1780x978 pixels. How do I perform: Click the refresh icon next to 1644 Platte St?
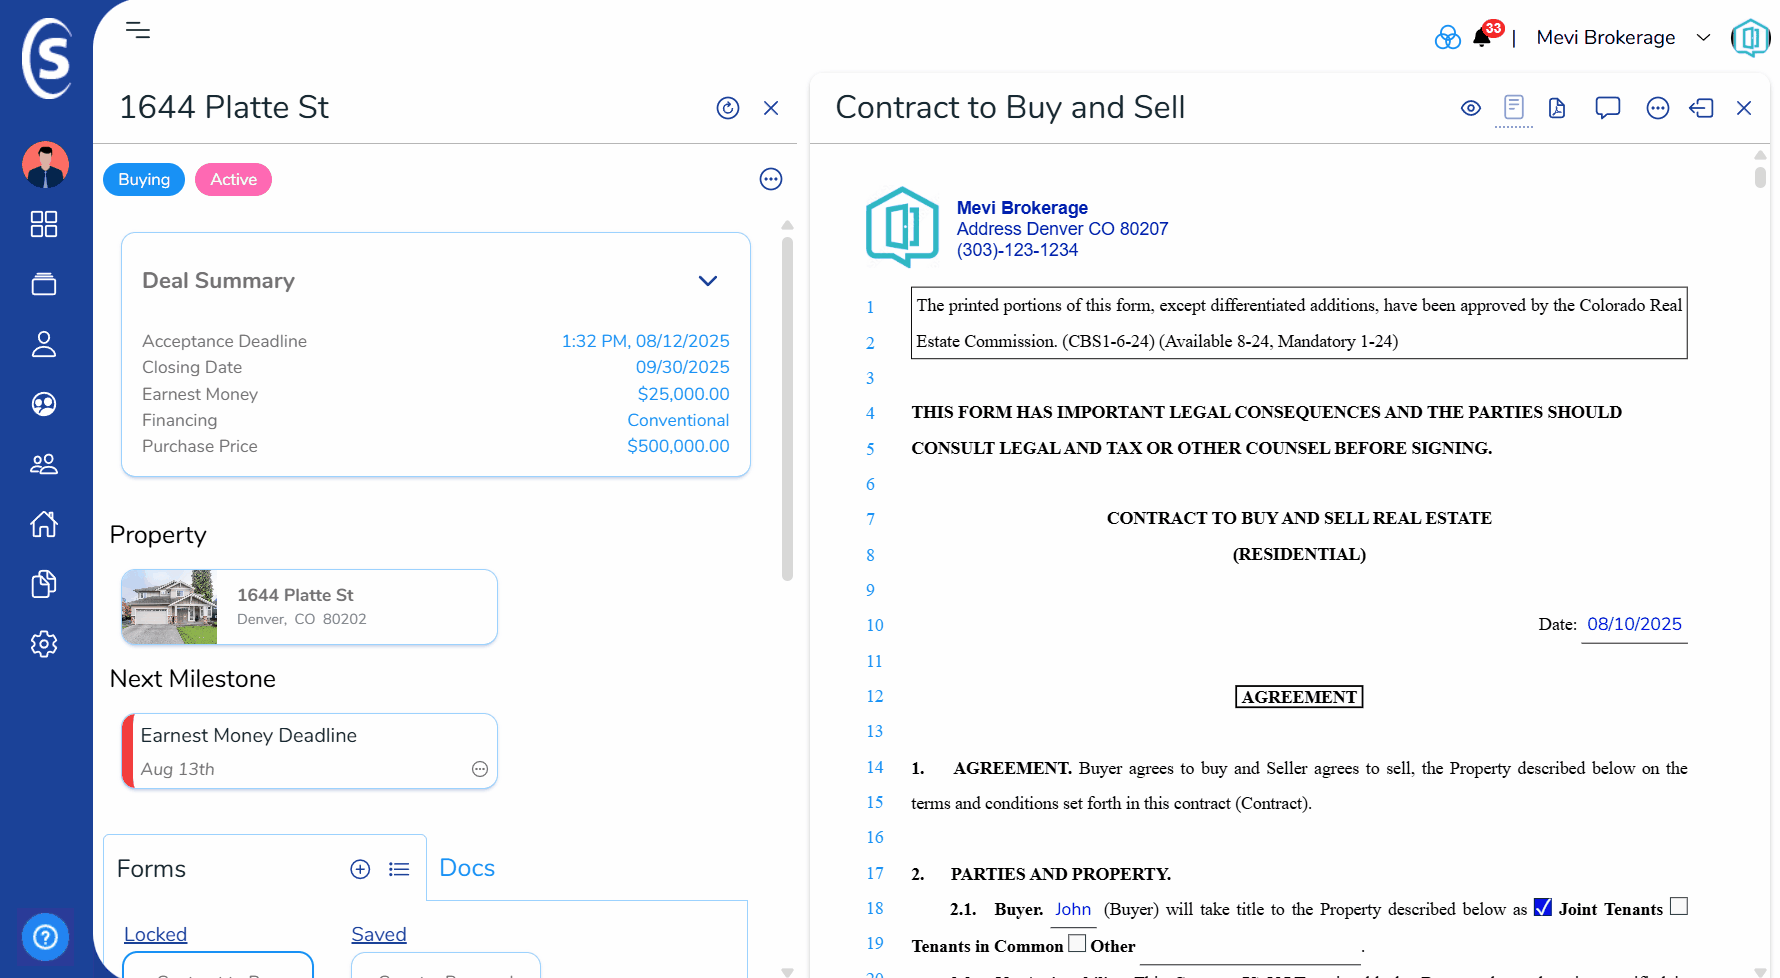click(x=728, y=108)
